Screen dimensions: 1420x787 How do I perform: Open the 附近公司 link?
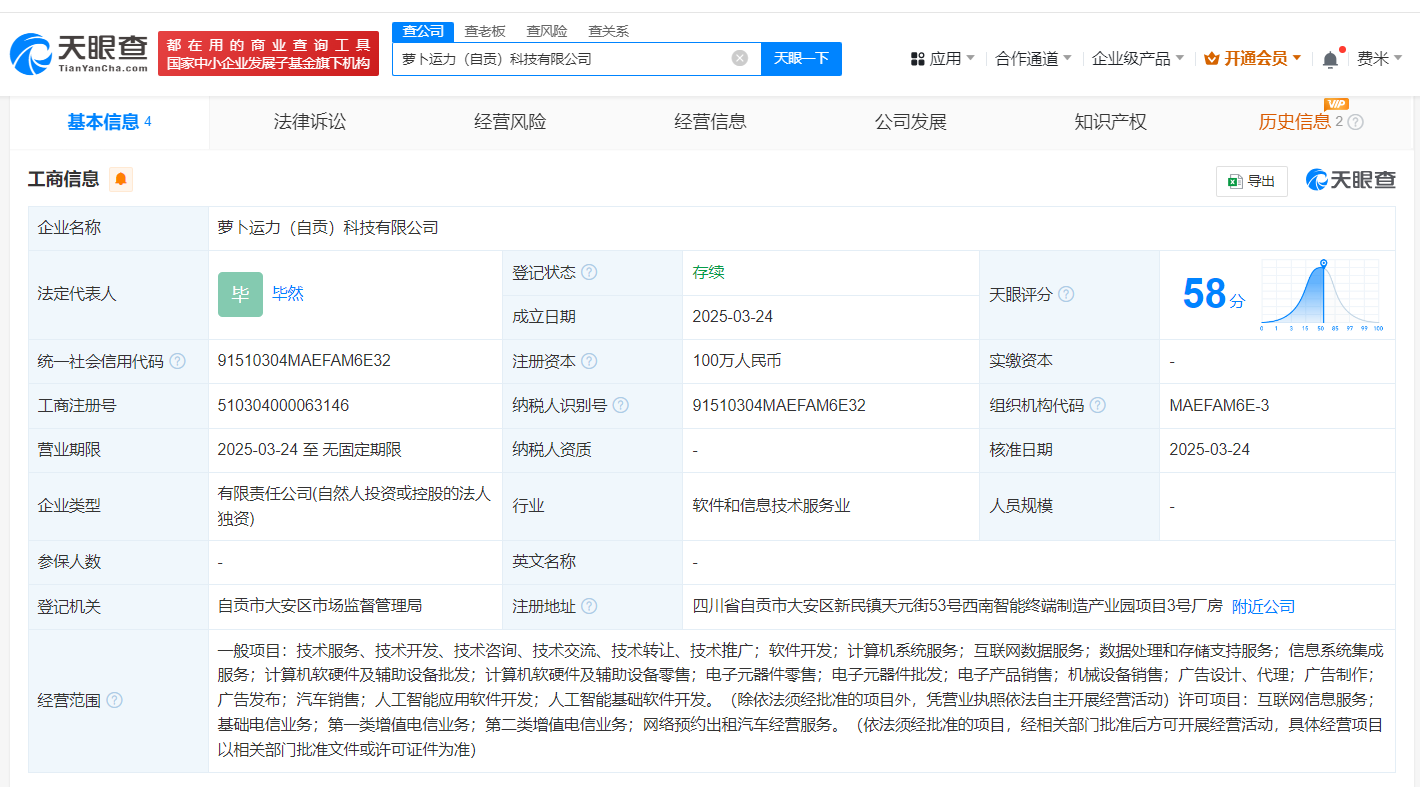pos(1263,606)
